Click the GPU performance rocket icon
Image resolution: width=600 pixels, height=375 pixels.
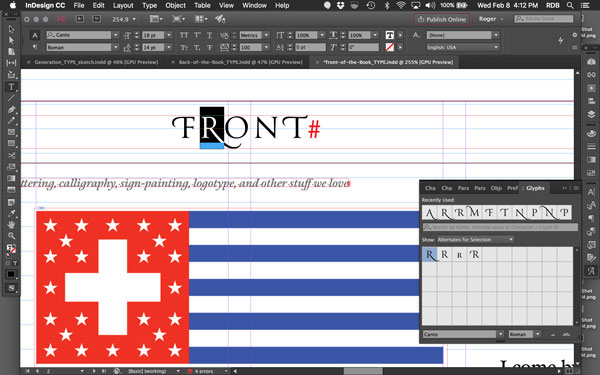click(x=220, y=18)
